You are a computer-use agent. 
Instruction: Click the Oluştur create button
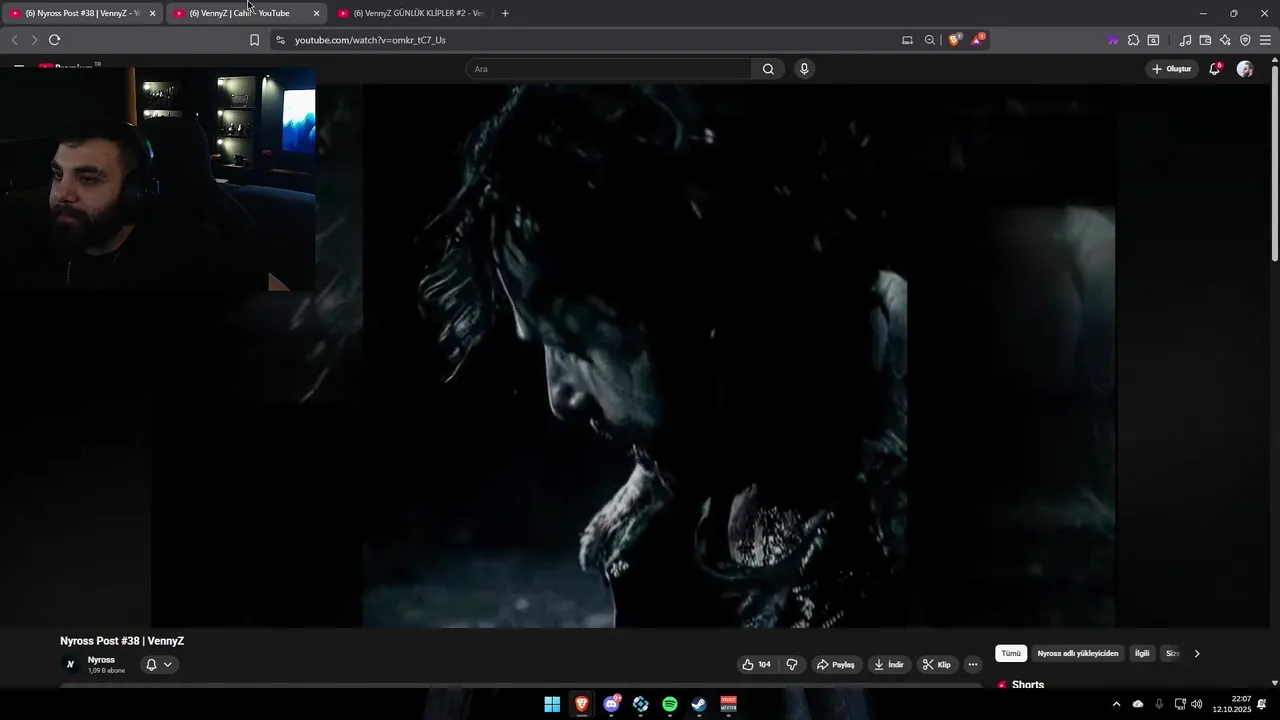click(x=1172, y=69)
